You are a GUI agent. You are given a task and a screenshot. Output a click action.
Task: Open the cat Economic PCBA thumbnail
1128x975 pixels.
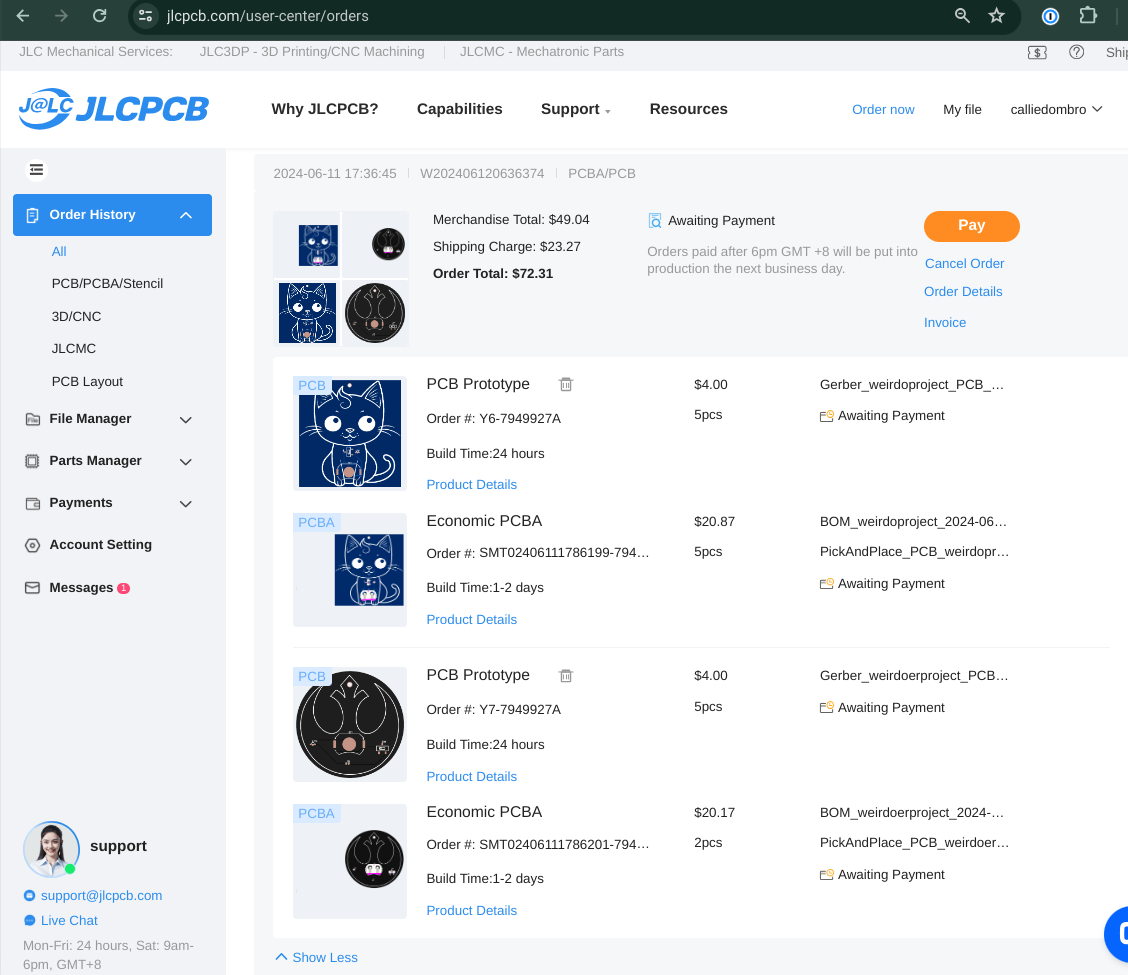click(350, 570)
